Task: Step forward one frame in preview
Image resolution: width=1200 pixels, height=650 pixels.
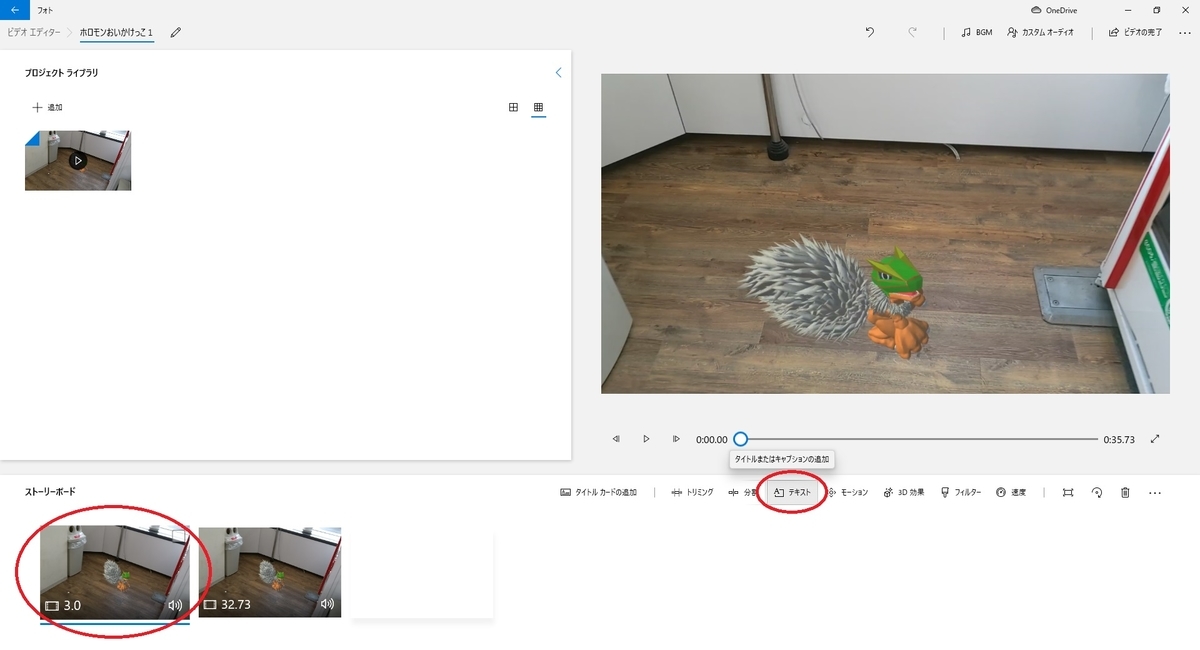Action: pos(676,439)
